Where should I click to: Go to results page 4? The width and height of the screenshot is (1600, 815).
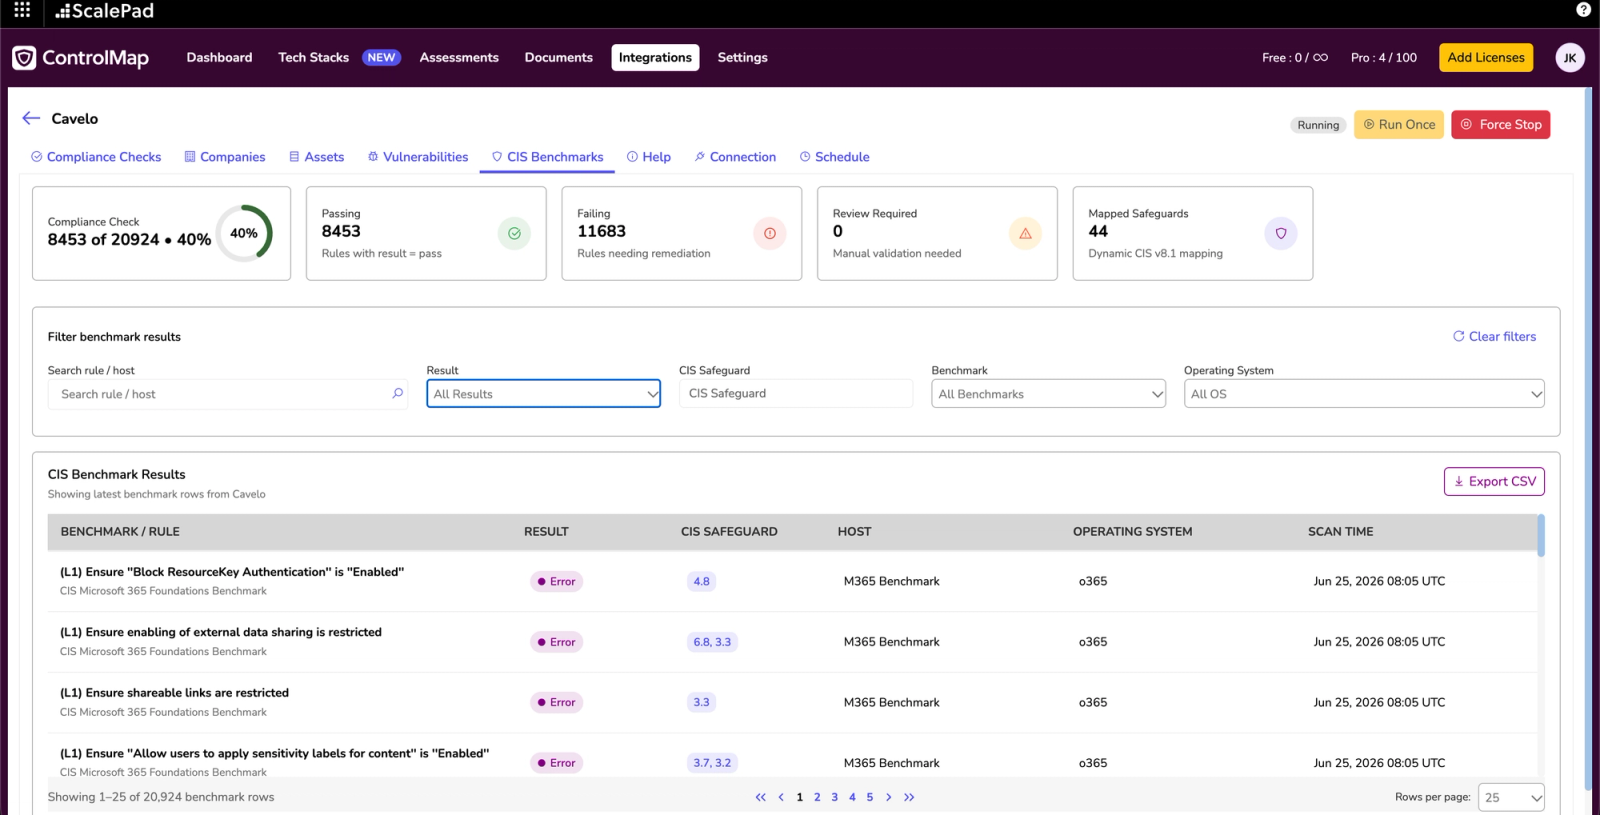click(852, 797)
